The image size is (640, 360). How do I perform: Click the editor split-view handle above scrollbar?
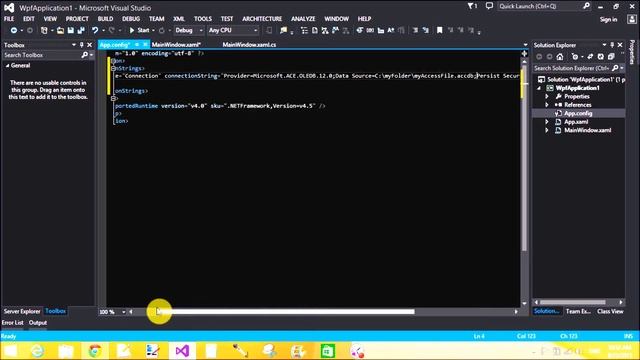click(x=524, y=53)
